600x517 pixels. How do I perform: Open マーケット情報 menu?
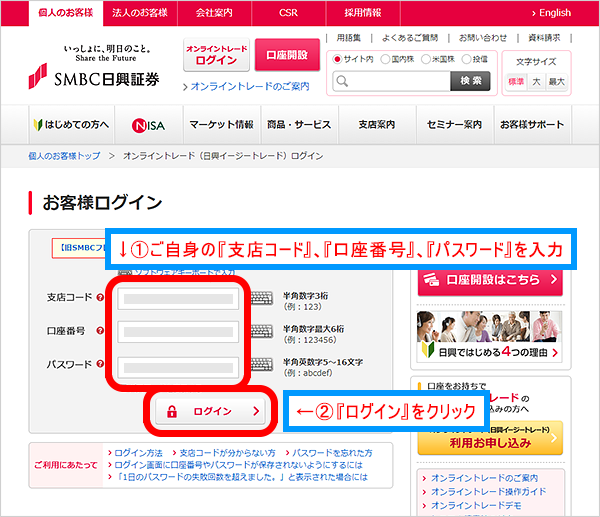click(x=222, y=125)
